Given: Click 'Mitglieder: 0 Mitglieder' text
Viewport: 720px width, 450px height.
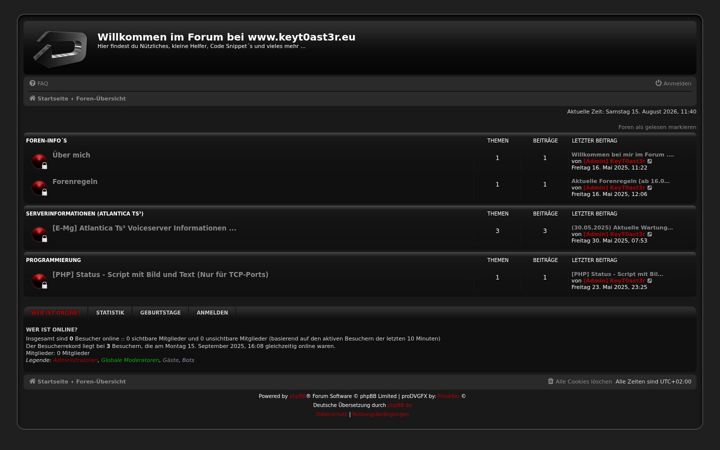Looking at the screenshot, I should [x=58, y=353].
